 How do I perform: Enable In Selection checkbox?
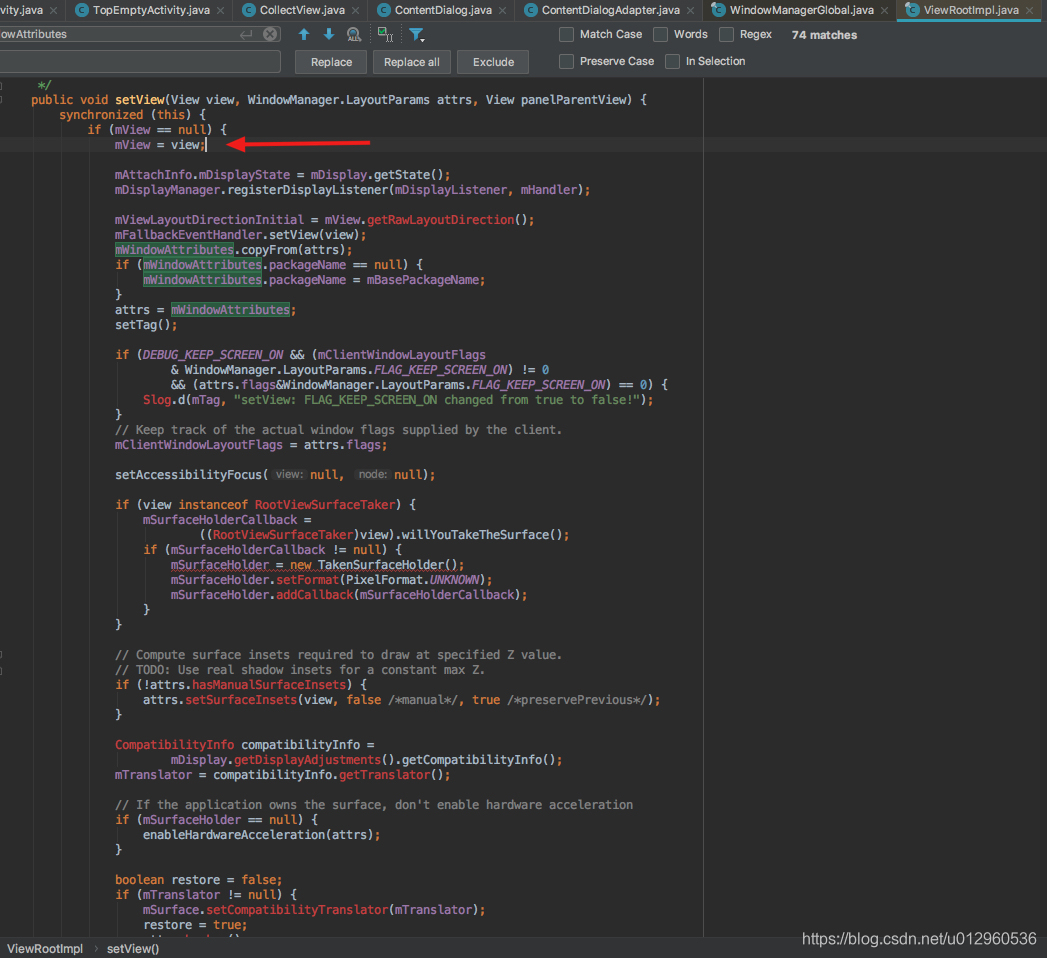pyautogui.click(x=672, y=61)
